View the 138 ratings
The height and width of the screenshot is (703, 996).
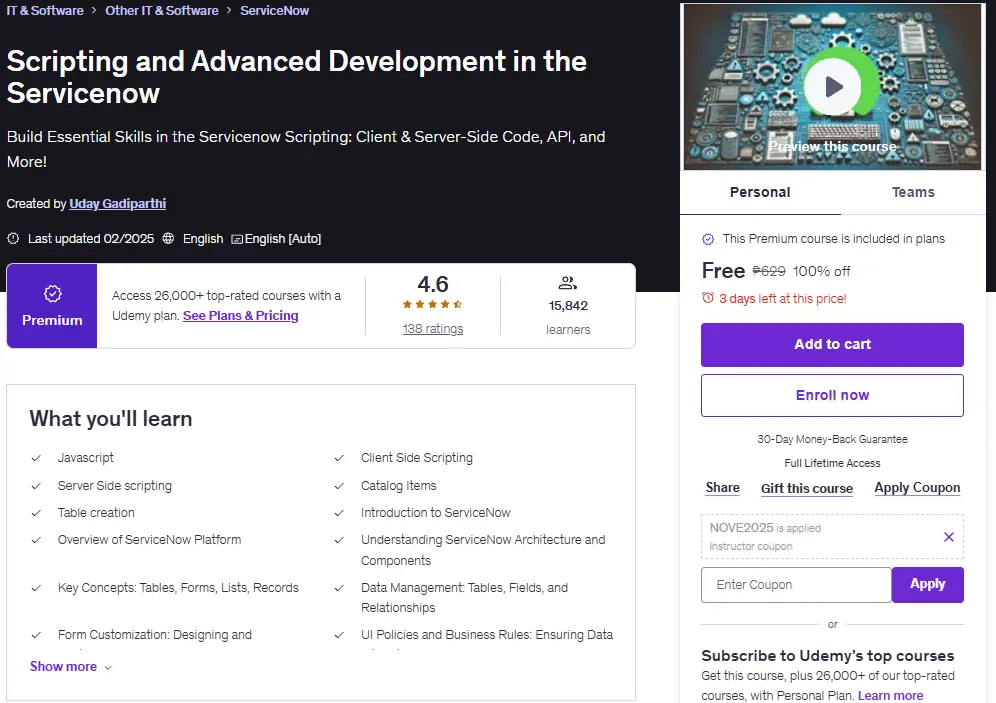pos(433,329)
